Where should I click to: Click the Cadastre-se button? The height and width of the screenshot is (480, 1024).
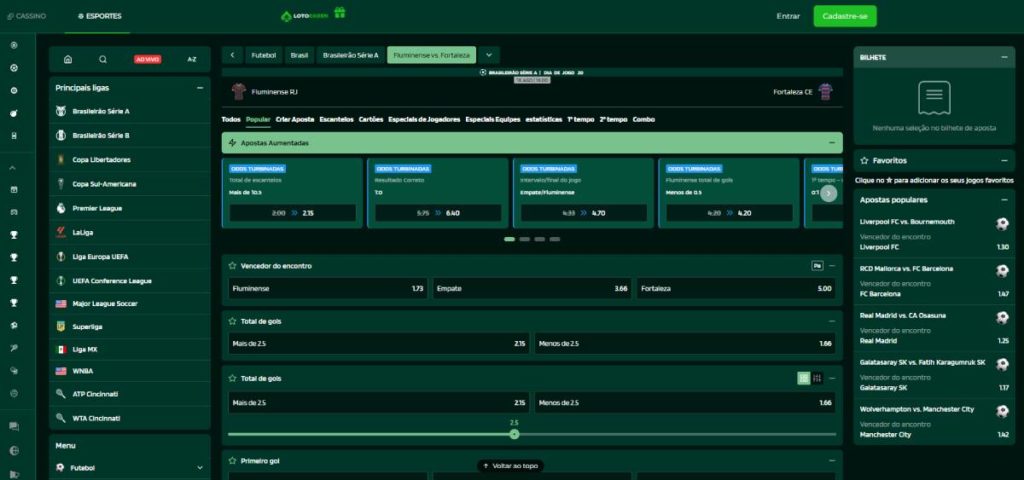coord(844,16)
